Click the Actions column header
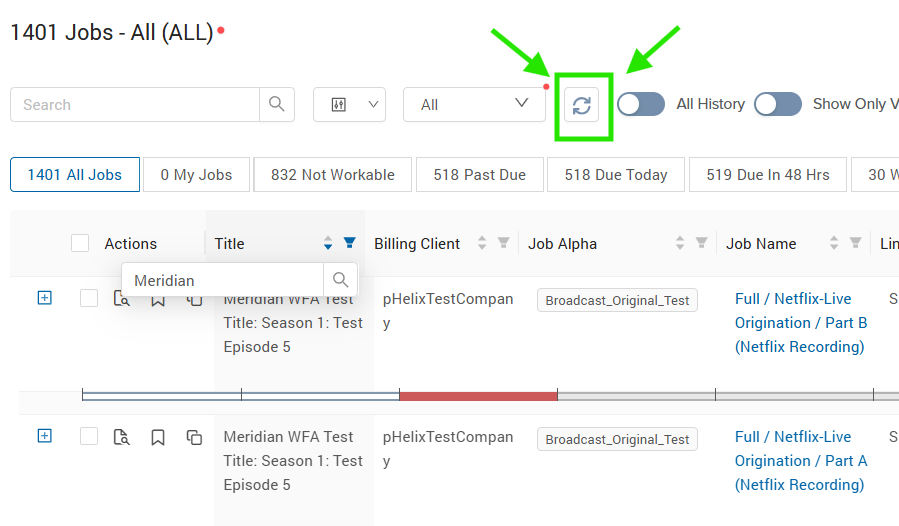The height and width of the screenshot is (526, 899). (131, 243)
